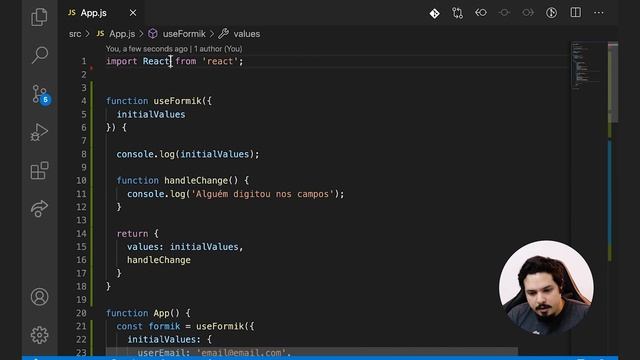Click the text 'useFormik' in function declaration
640x360 pixels.
coord(177,101)
